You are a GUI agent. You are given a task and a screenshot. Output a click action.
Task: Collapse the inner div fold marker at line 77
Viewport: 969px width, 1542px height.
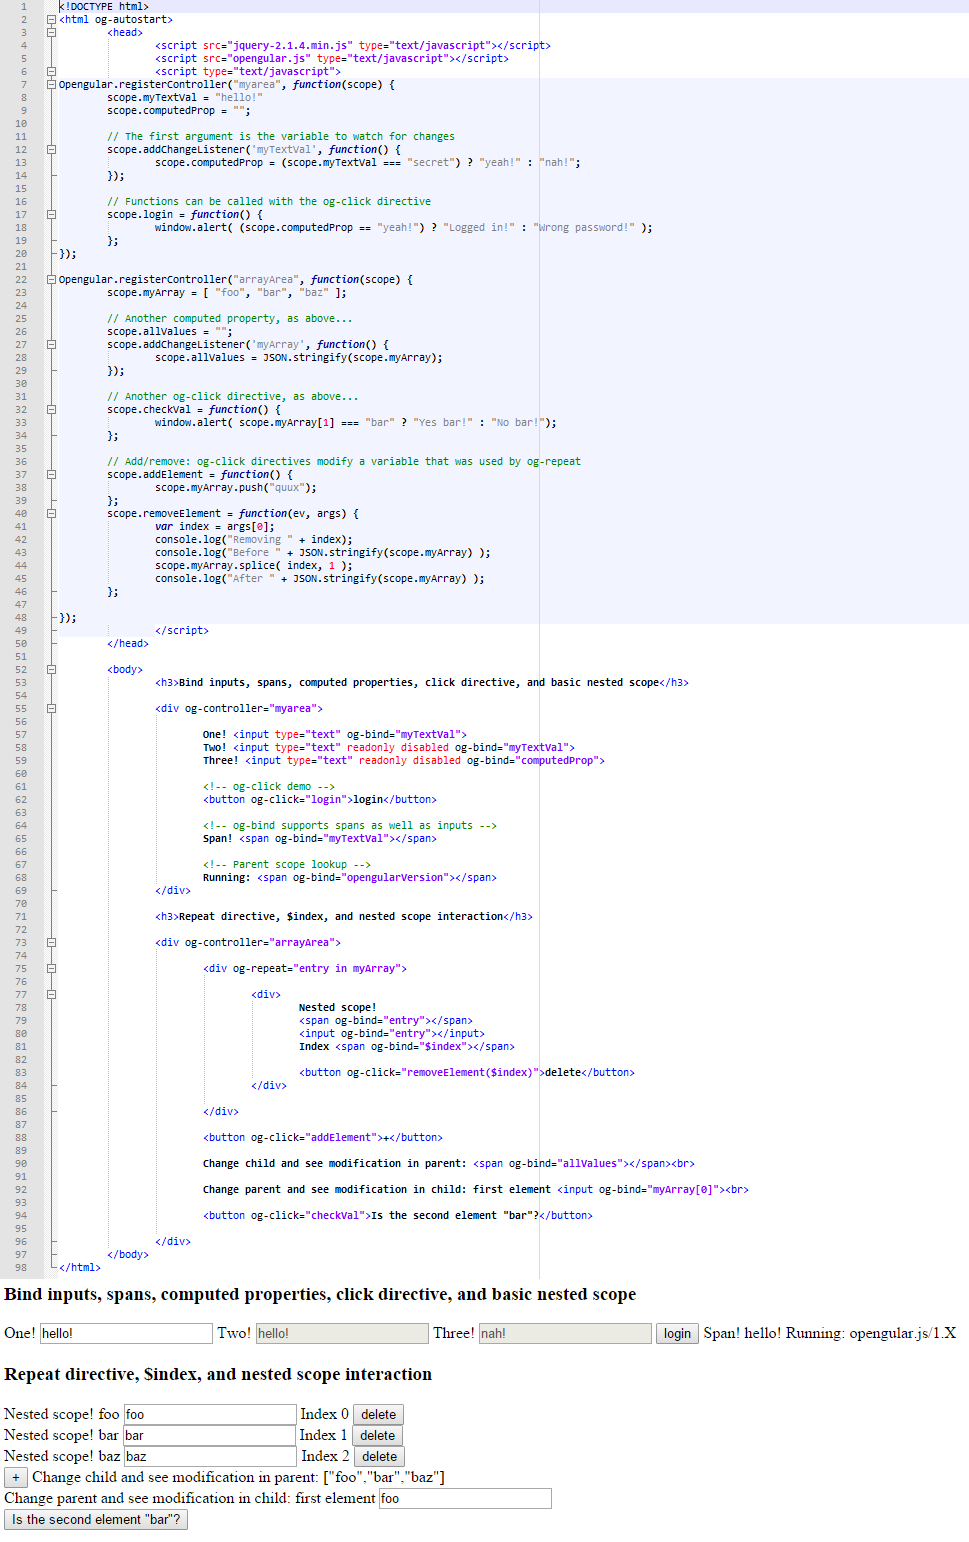[51, 995]
